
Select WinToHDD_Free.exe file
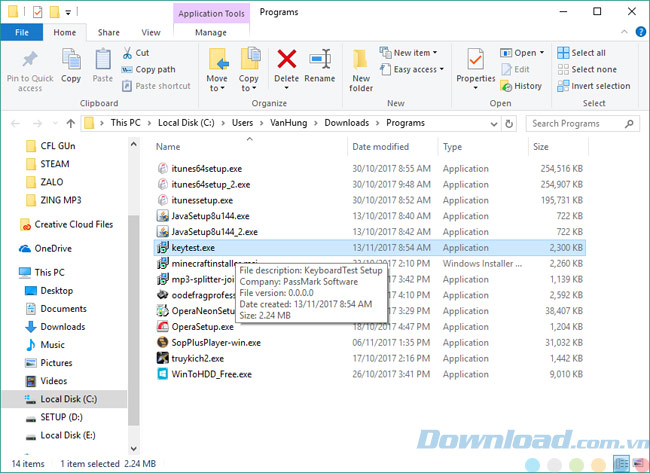(369, 374)
